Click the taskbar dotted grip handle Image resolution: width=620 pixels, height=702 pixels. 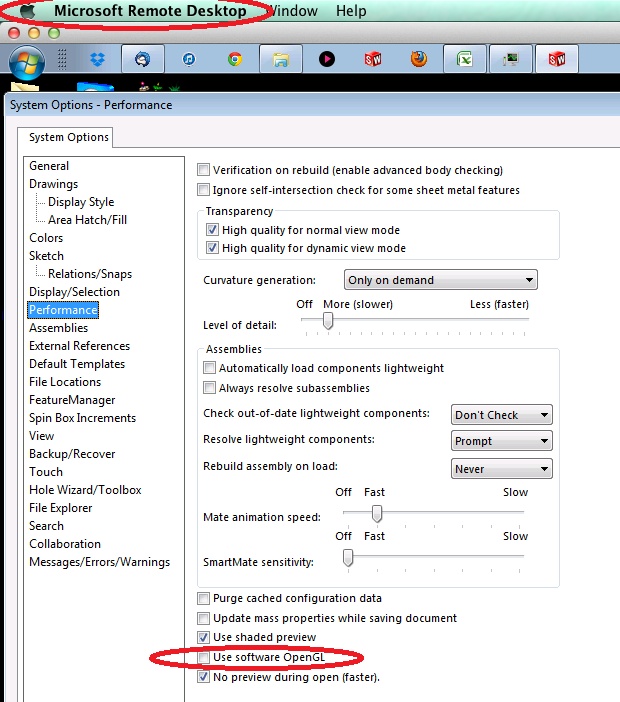[62, 59]
